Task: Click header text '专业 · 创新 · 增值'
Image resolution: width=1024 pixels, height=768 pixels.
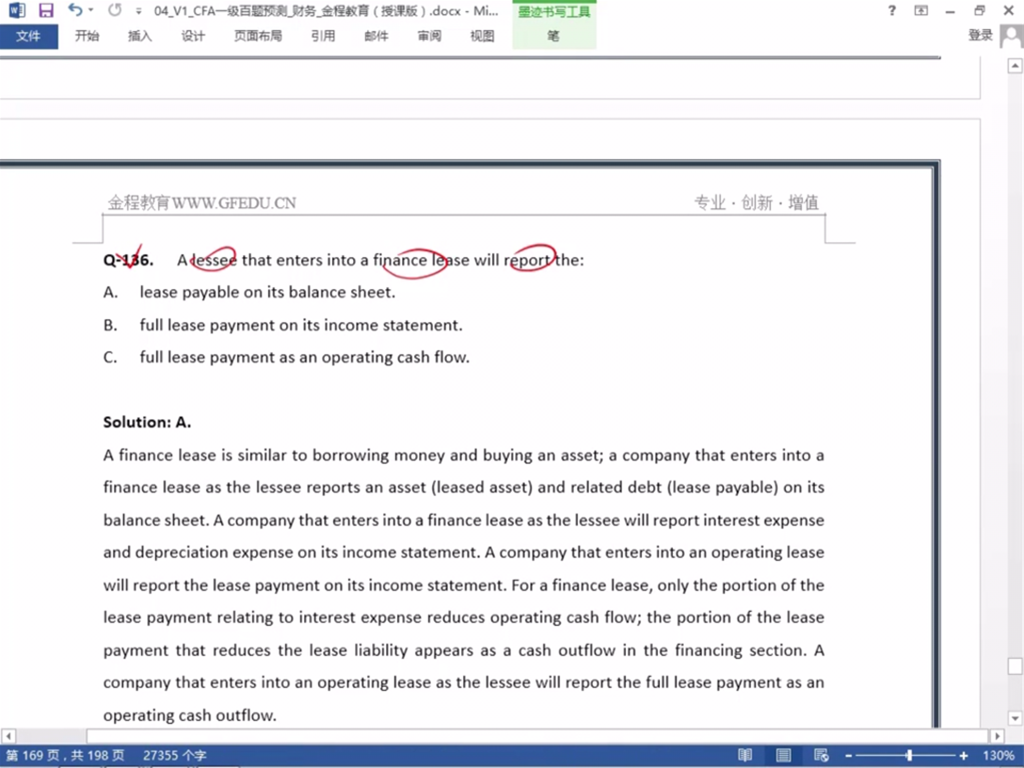Action: point(756,202)
